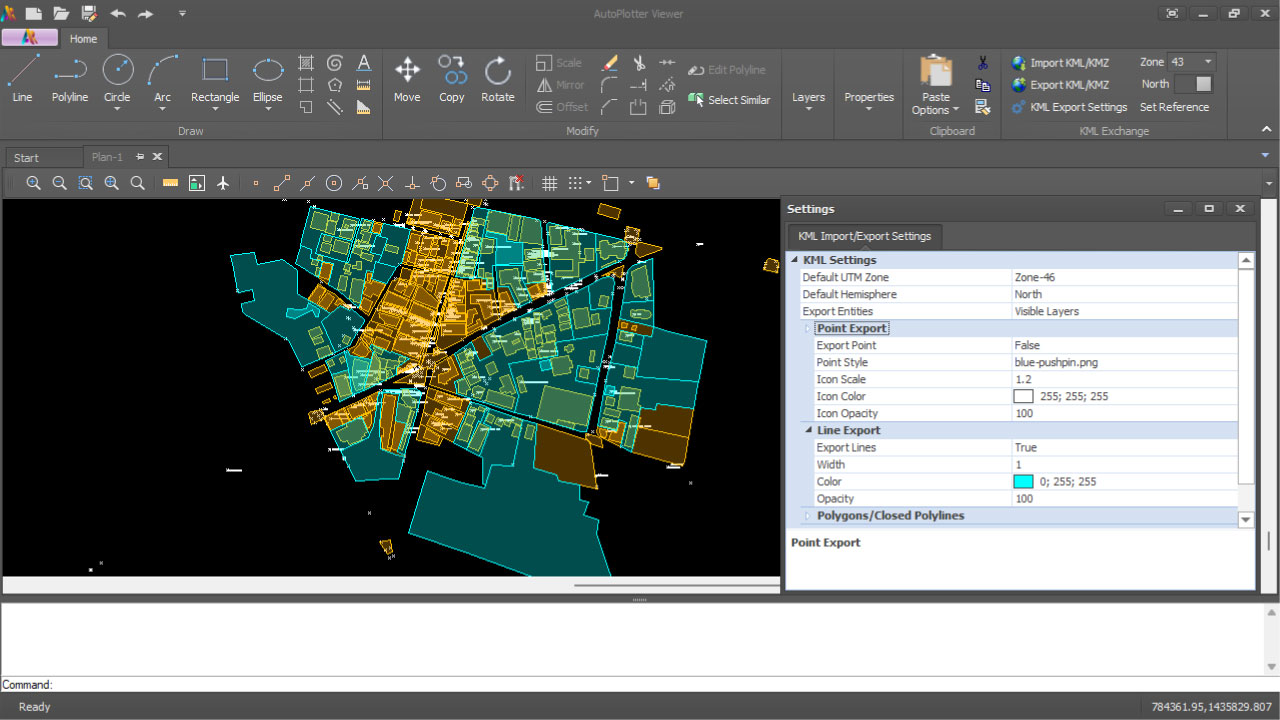Screen dimensions: 1280x720
Task: Toggle the grid display icon
Action: (549, 183)
